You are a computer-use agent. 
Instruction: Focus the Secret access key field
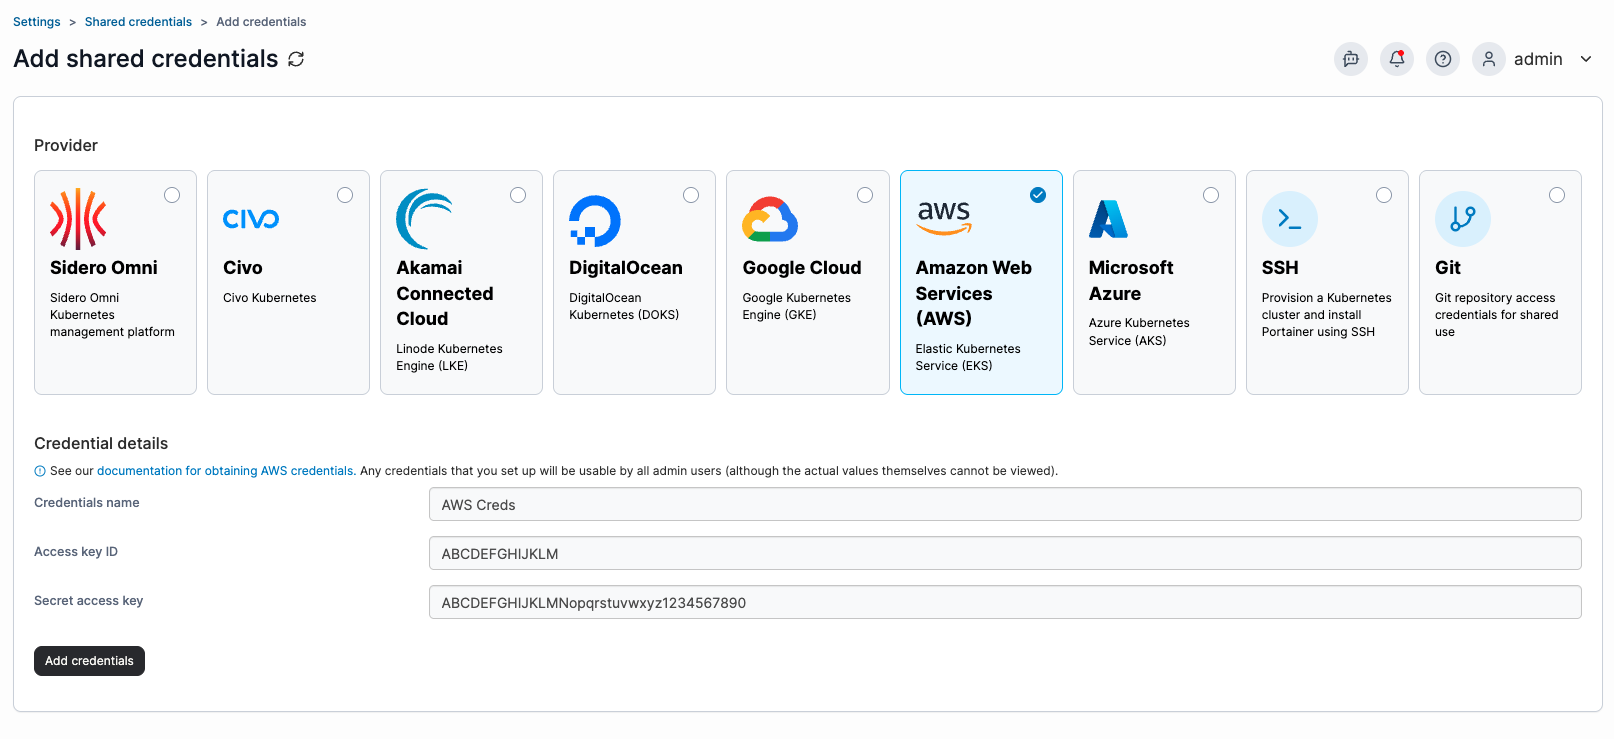(1004, 603)
